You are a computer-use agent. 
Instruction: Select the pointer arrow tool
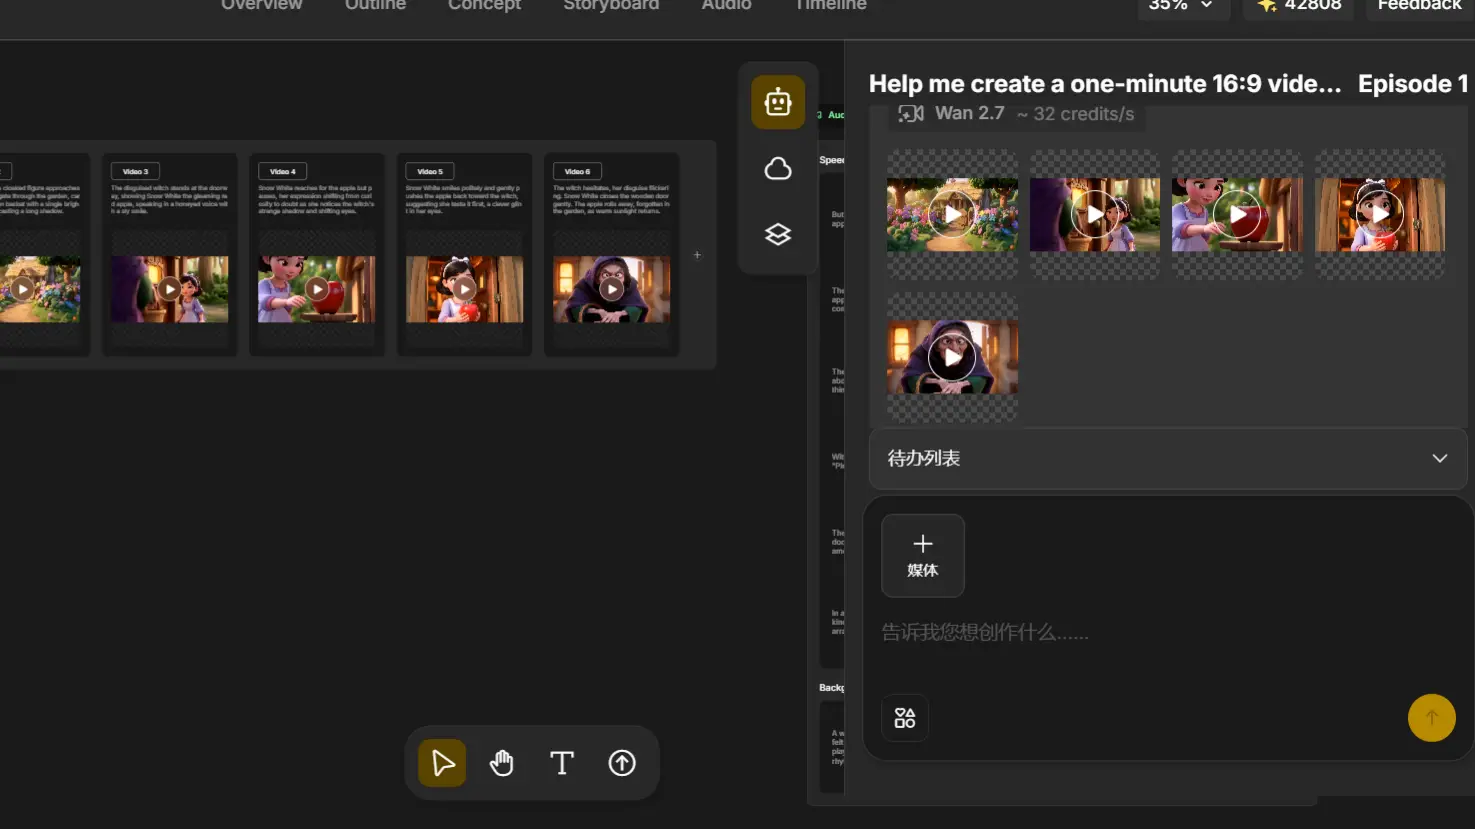click(442, 763)
